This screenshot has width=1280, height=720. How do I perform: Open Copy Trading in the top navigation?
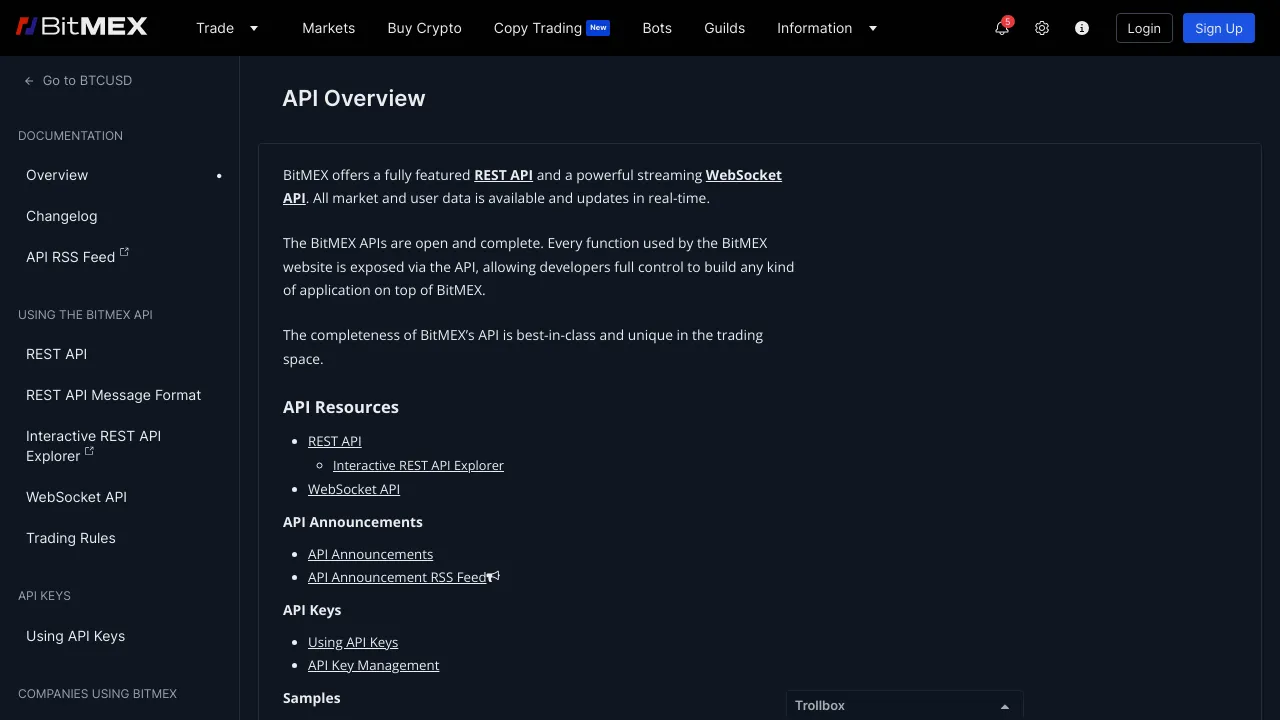[x=538, y=28]
